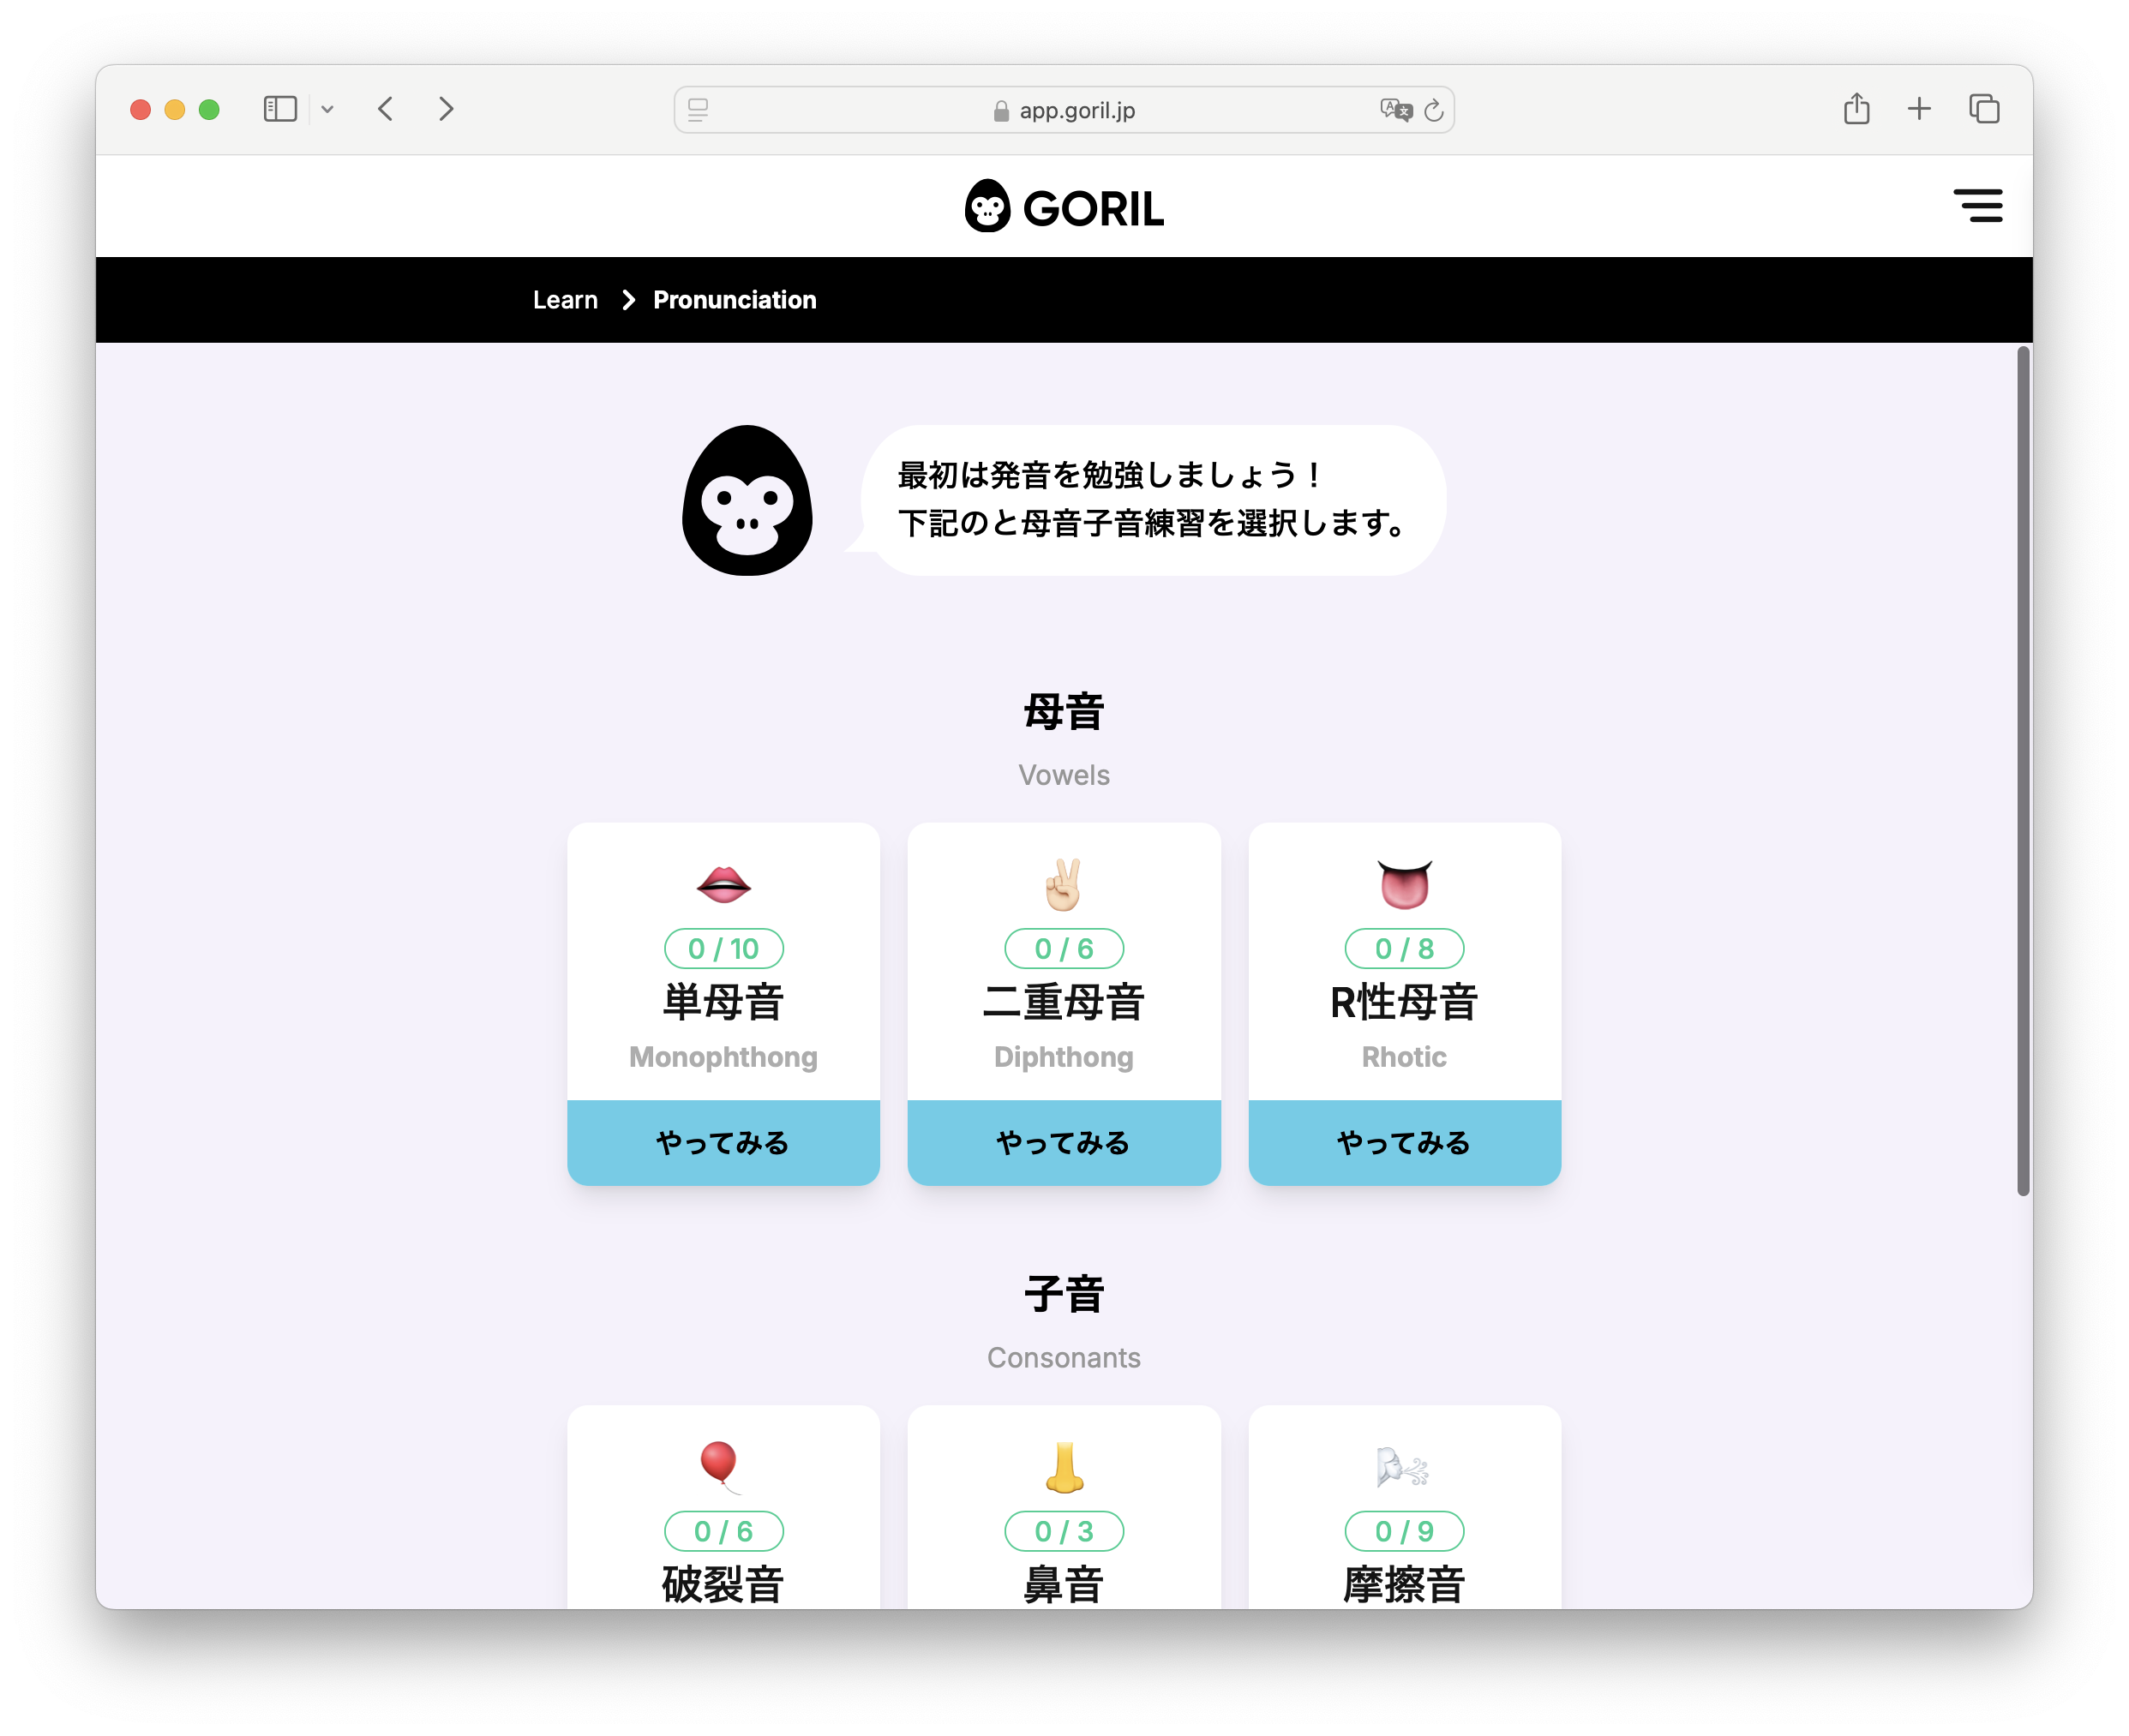This screenshot has height=1736, width=2129.
Task: Click the nose emoji on 鼻音 card
Action: (x=1064, y=1467)
